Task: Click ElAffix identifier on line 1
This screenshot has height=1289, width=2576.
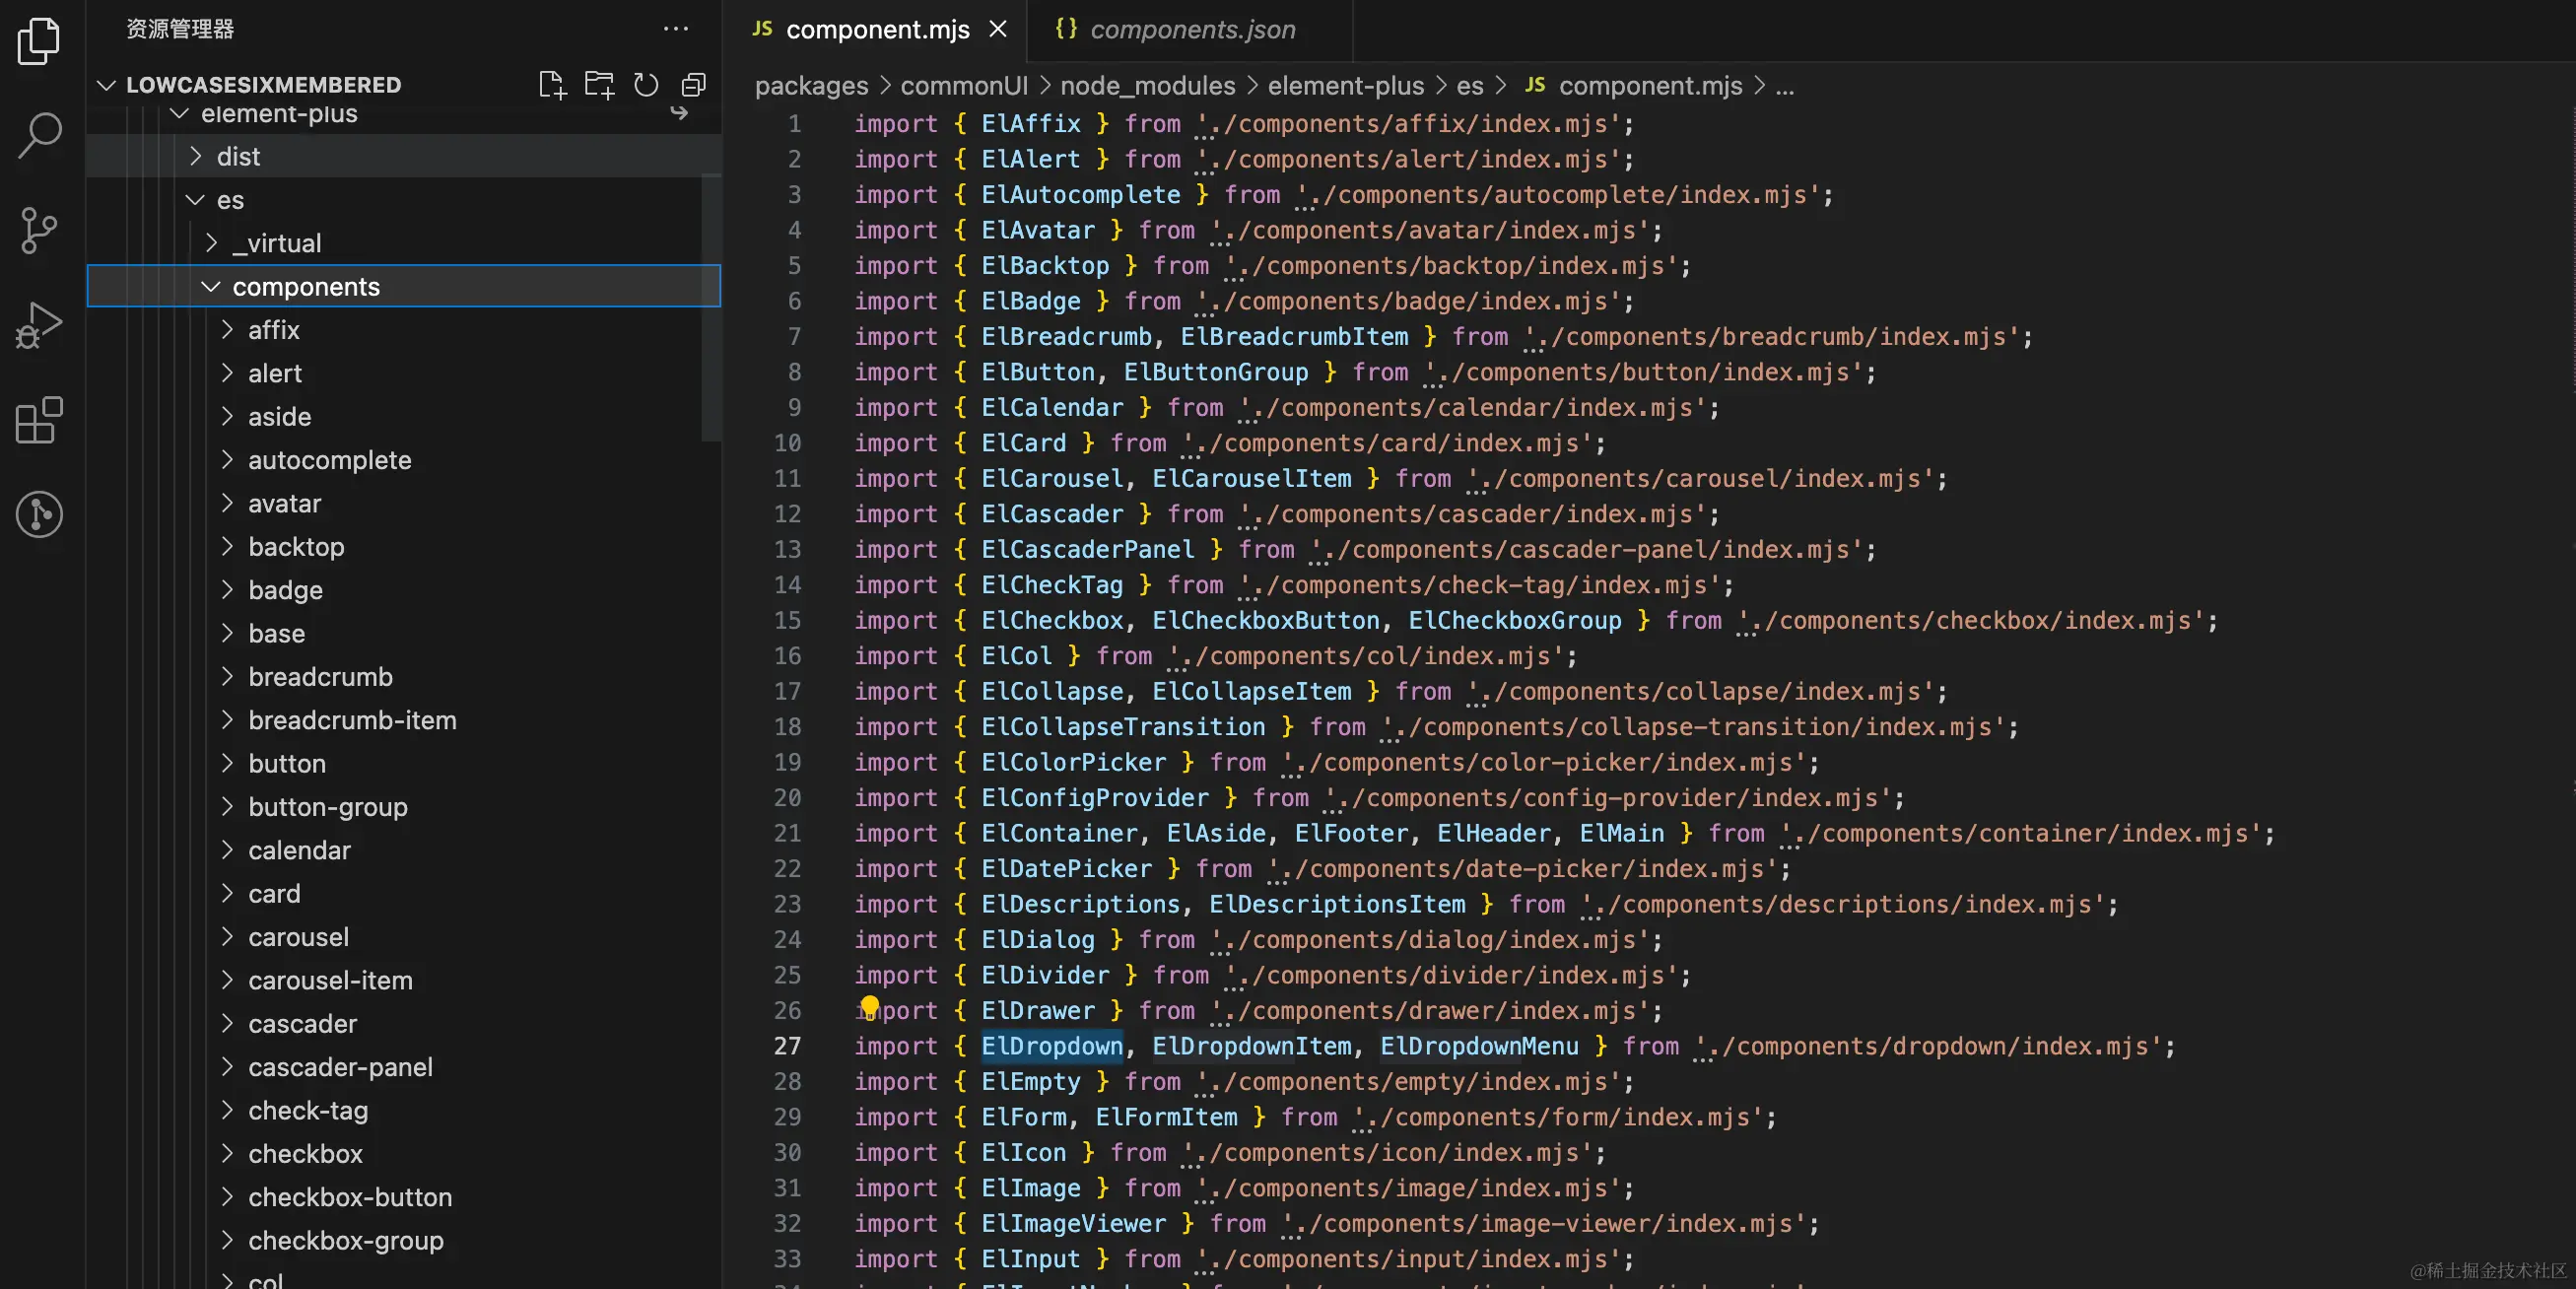Action: pyautogui.click(x=1030, y=124)
